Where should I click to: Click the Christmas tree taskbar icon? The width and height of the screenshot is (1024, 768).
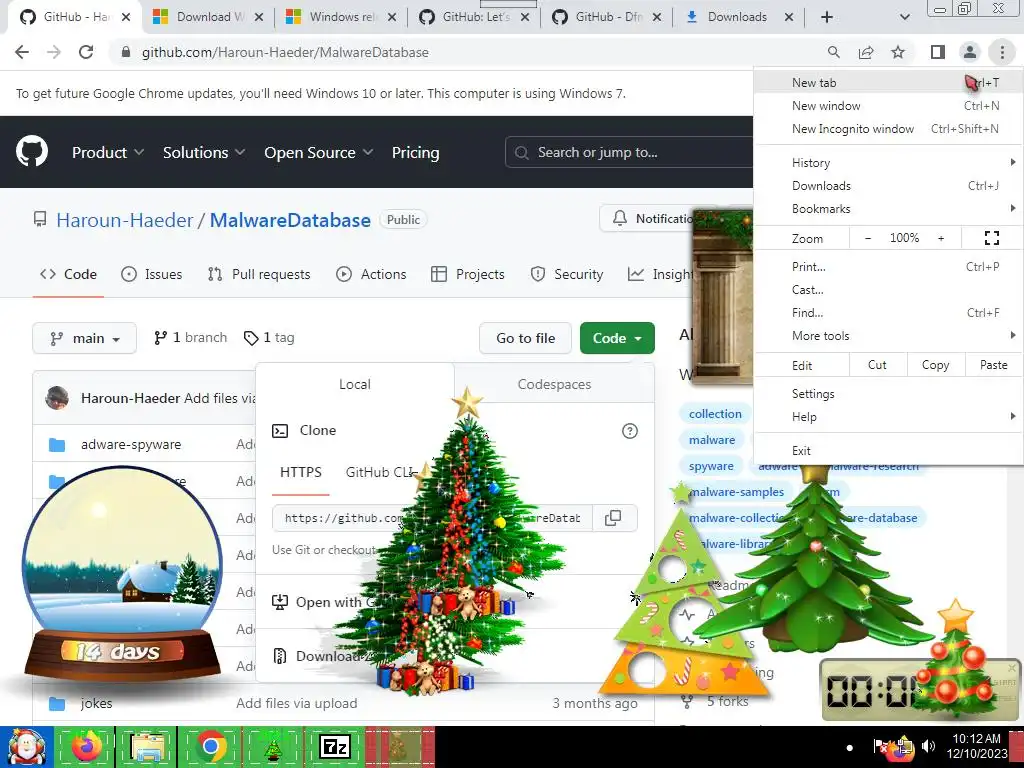(x=273, y=746)
